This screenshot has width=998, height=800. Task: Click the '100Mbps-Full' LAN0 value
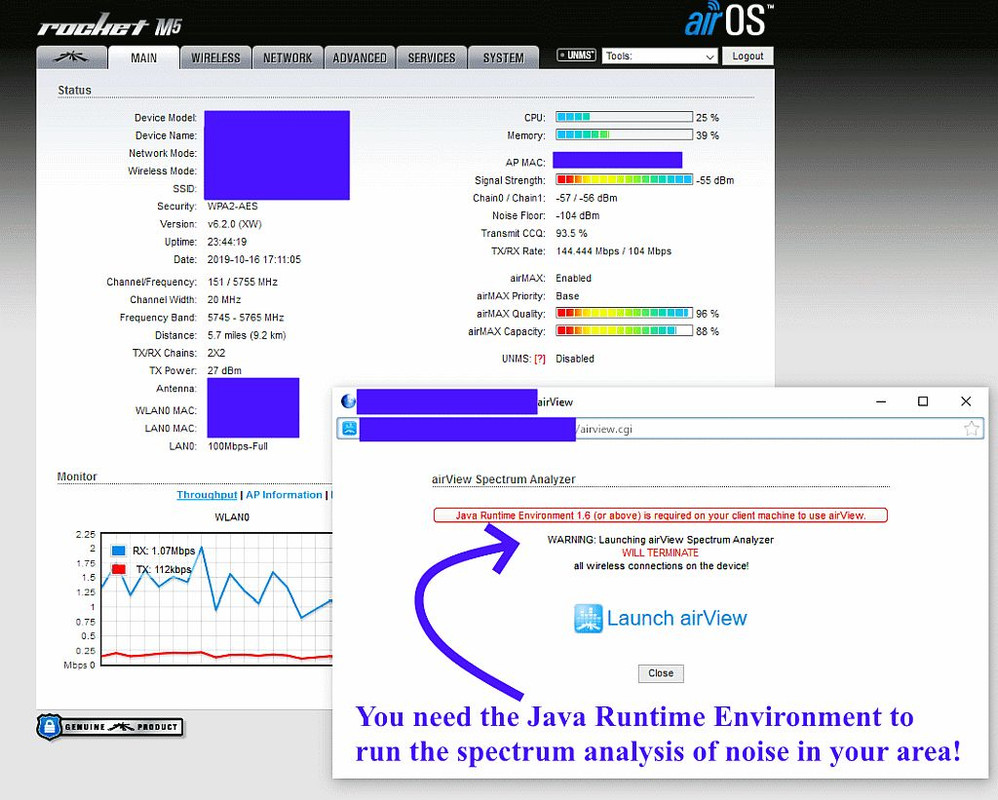pos(237,446)
